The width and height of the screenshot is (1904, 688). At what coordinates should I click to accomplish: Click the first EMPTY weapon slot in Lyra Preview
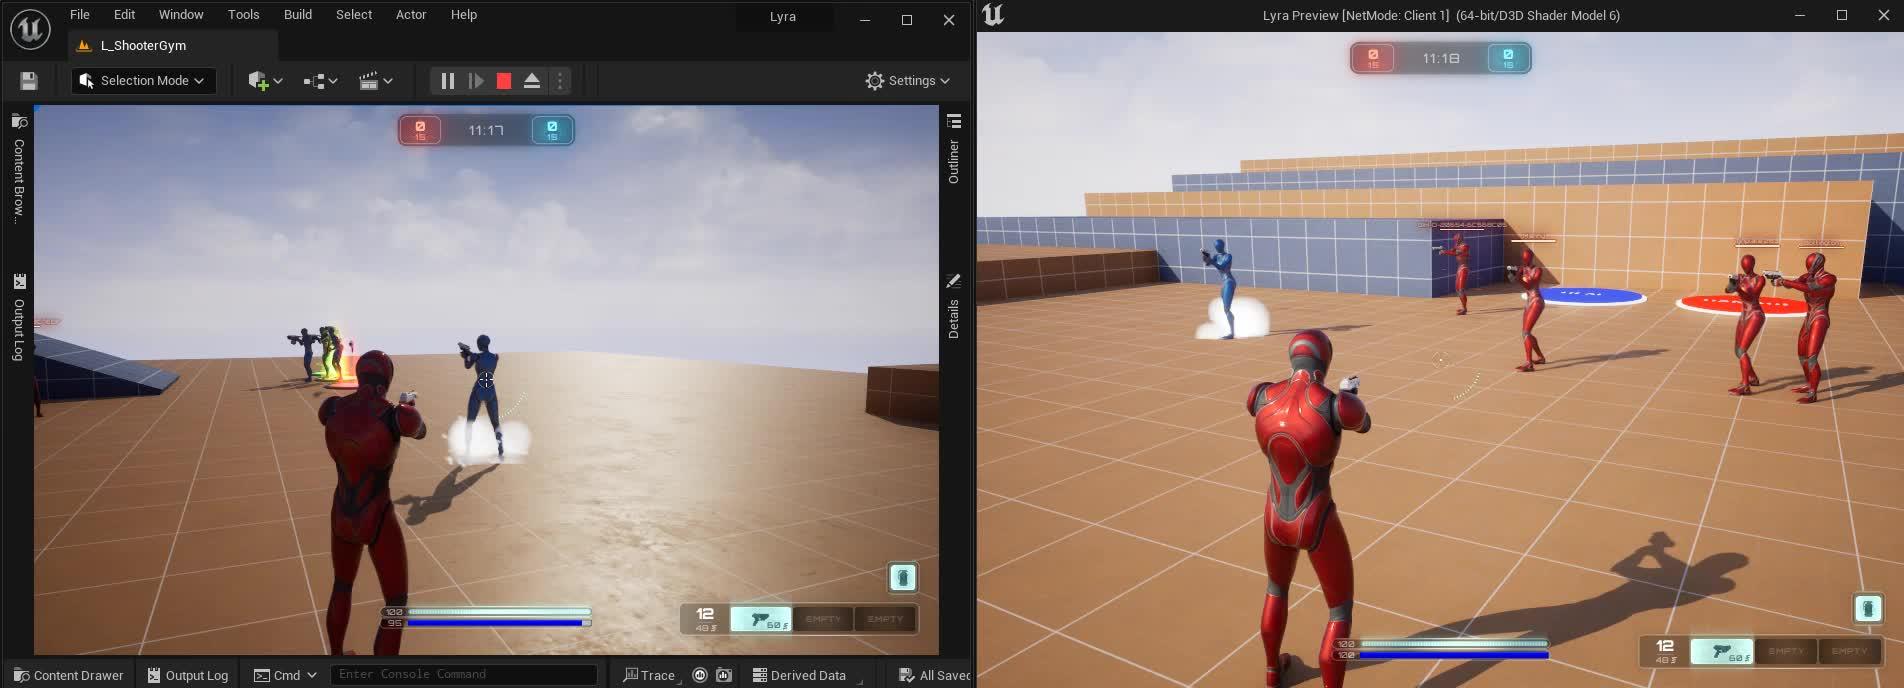[1786, 651]
